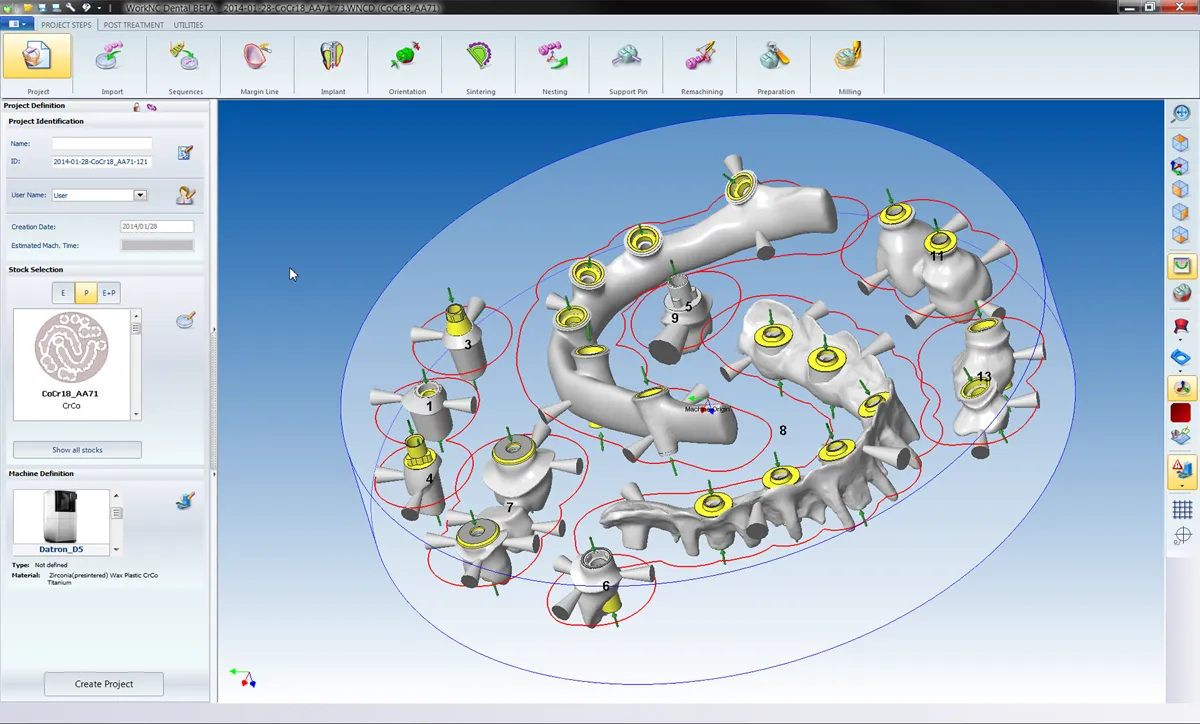
Task: Toggle the E stock filter button
Action: pyautogui.click(x=63, y=293)
